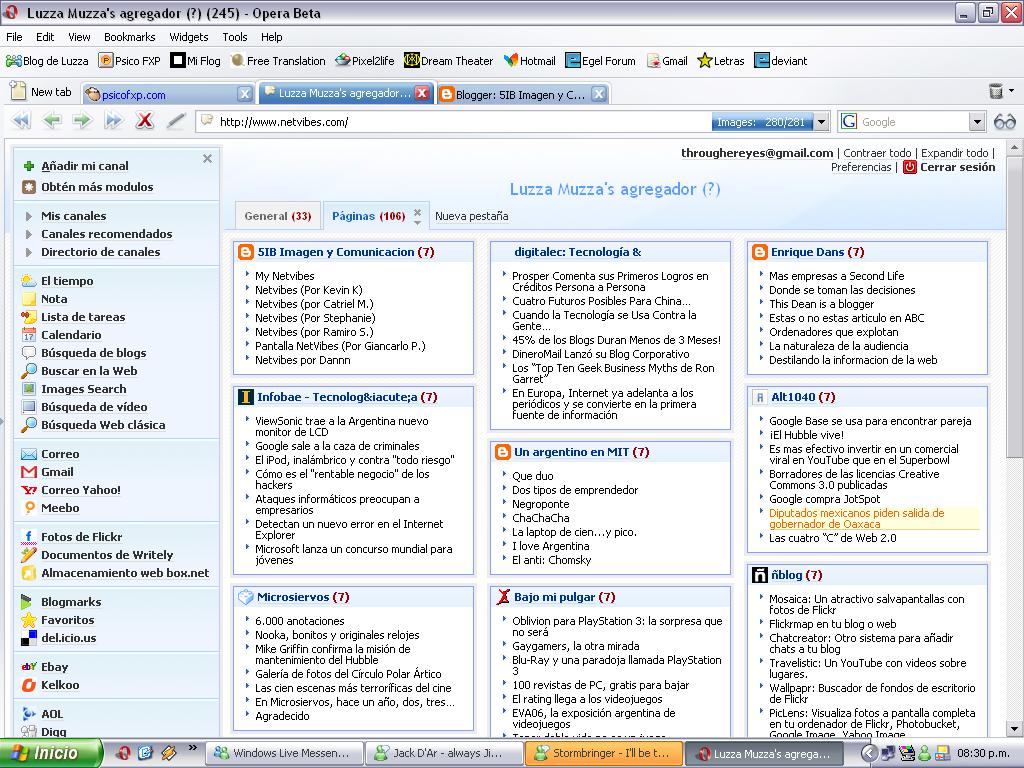Go back with the green Back arrow
Screen dimensions: 1024x768
[x=52, y=121]
